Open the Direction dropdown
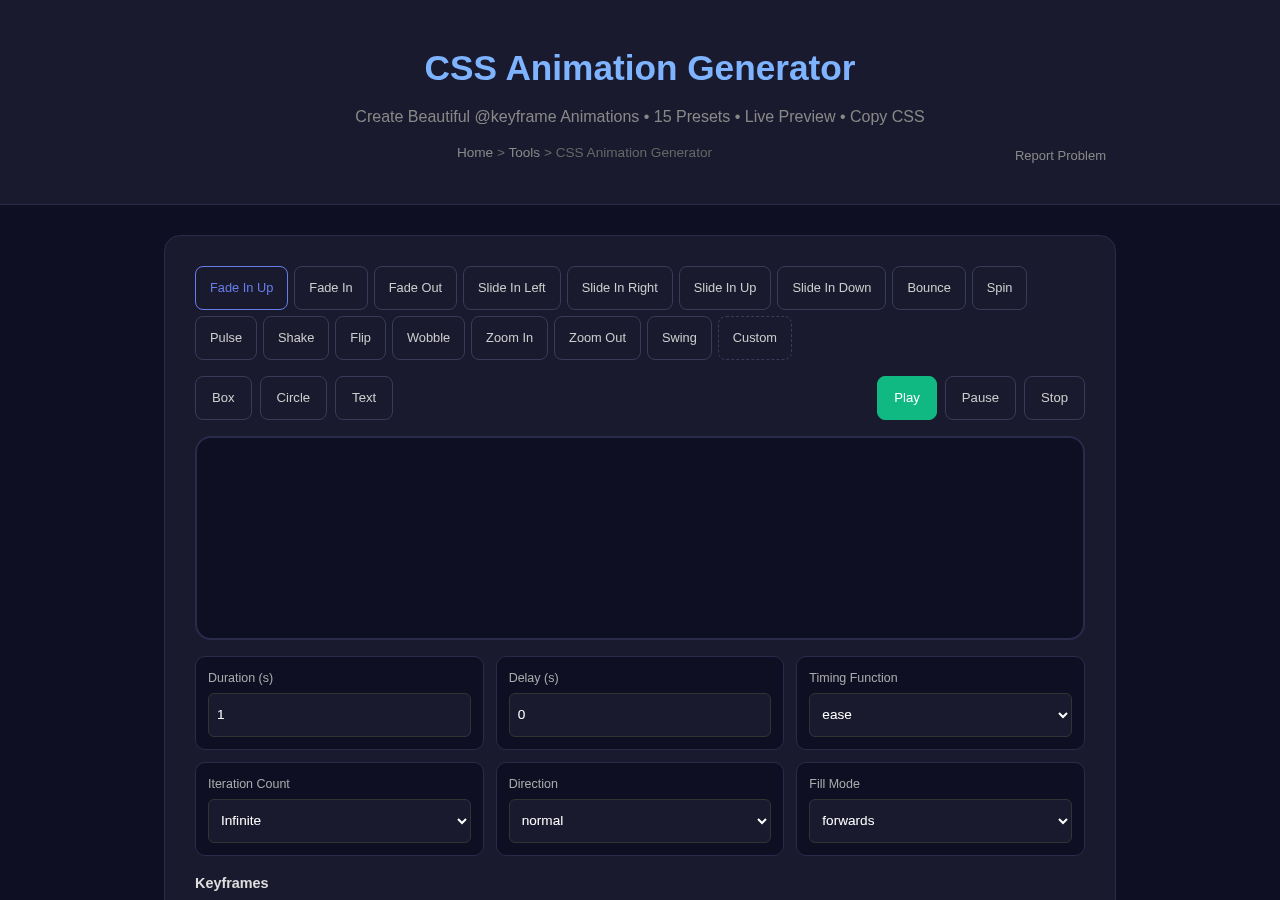The width and height of the screenshot is (1280, 900). pos(640,821)
